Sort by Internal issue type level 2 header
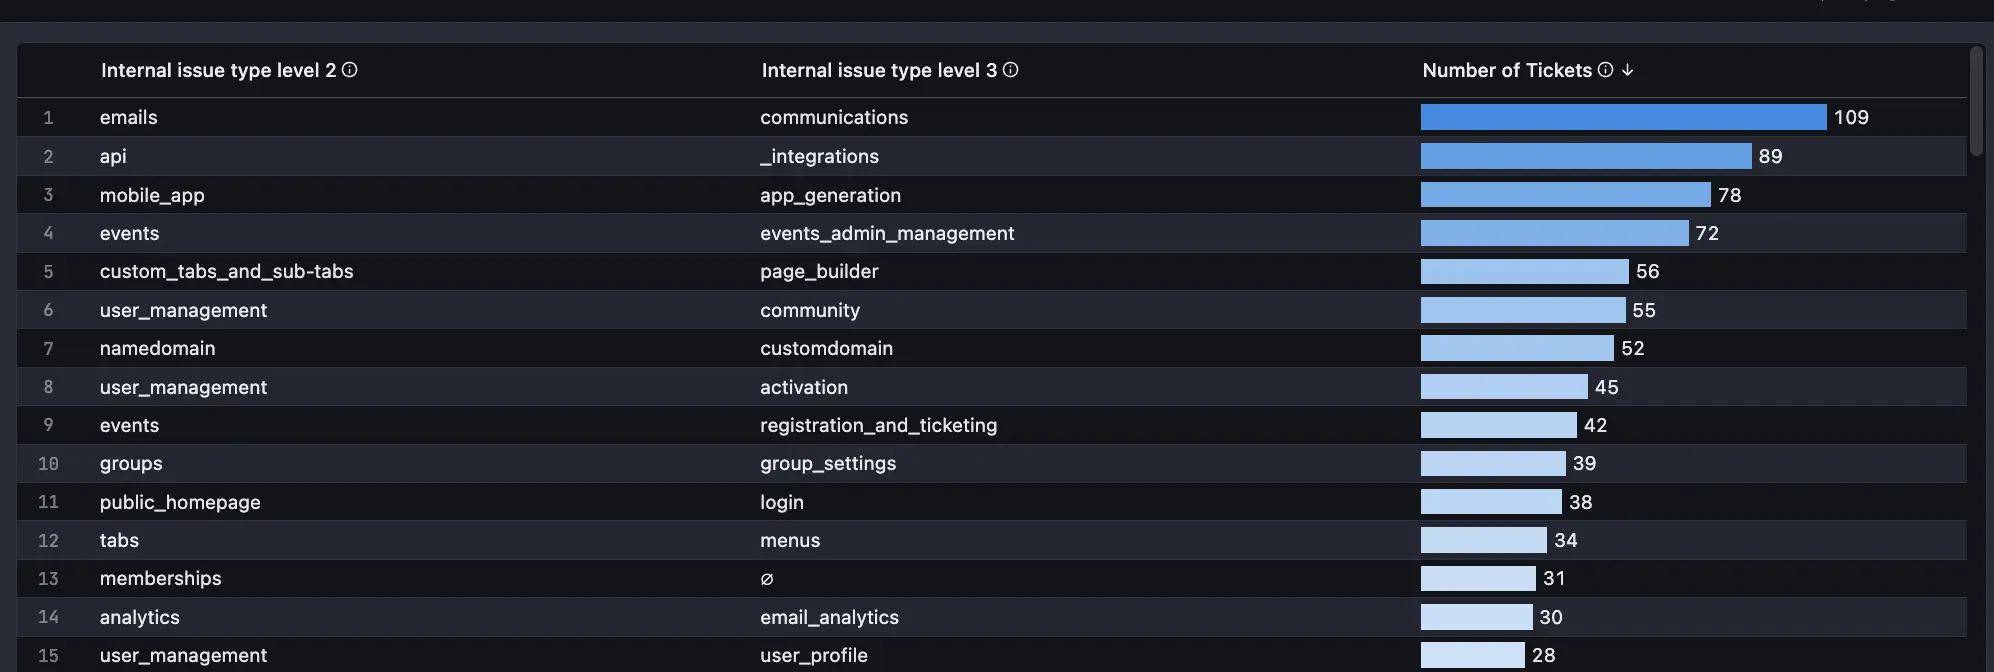Image resolution: width=1994 pixels, height=672 pixels. point(218,70)
